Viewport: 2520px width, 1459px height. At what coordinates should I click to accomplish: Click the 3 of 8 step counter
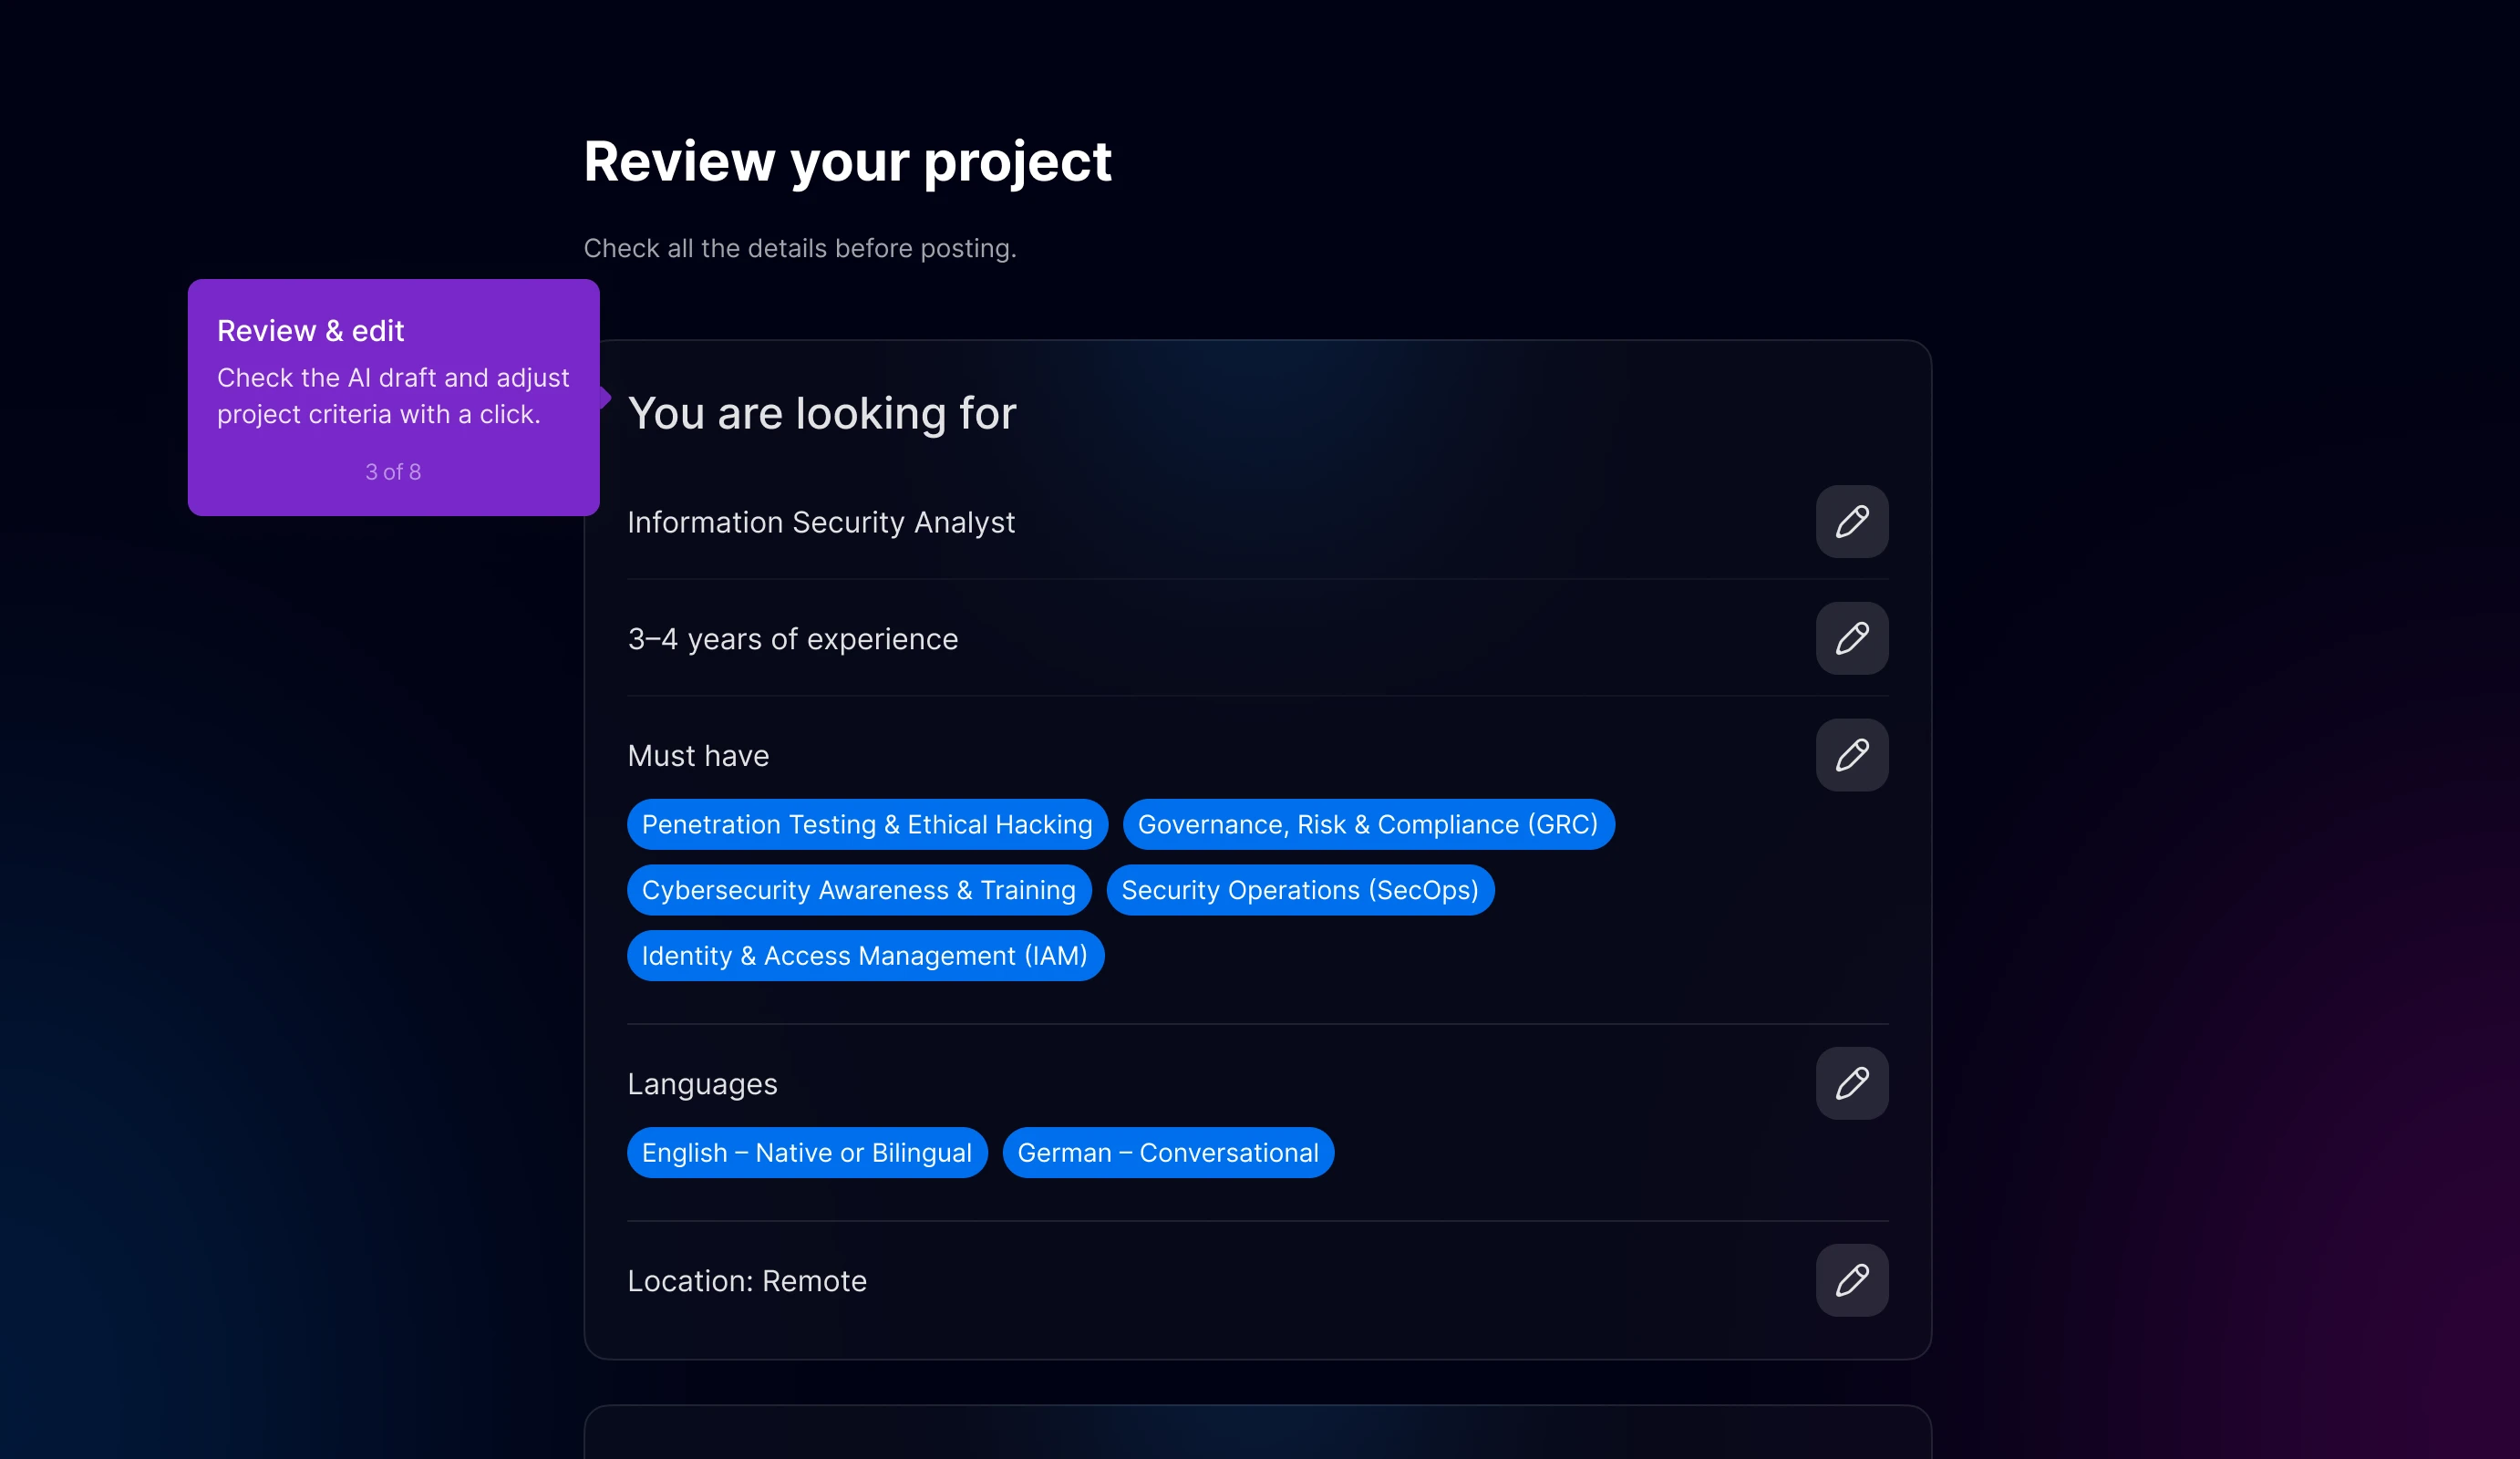pyautogui.click(x=393, y=472)
